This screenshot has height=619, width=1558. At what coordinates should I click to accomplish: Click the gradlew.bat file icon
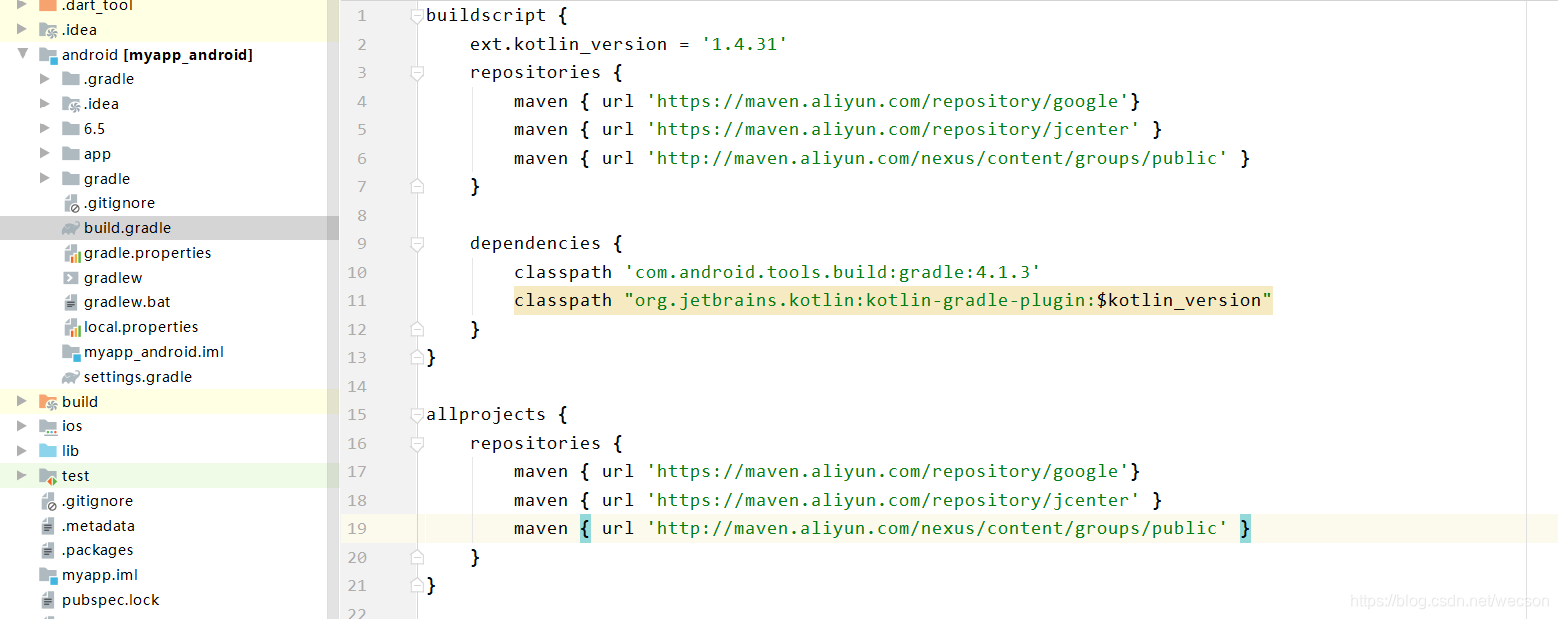[71, 302]
